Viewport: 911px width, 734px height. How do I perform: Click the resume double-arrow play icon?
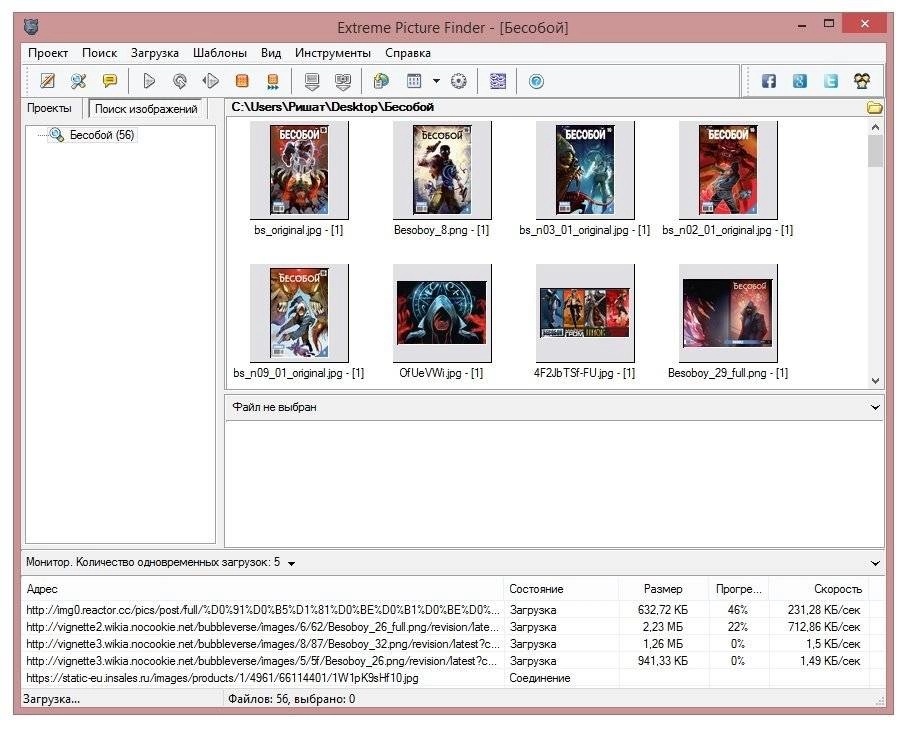[210, 81]
